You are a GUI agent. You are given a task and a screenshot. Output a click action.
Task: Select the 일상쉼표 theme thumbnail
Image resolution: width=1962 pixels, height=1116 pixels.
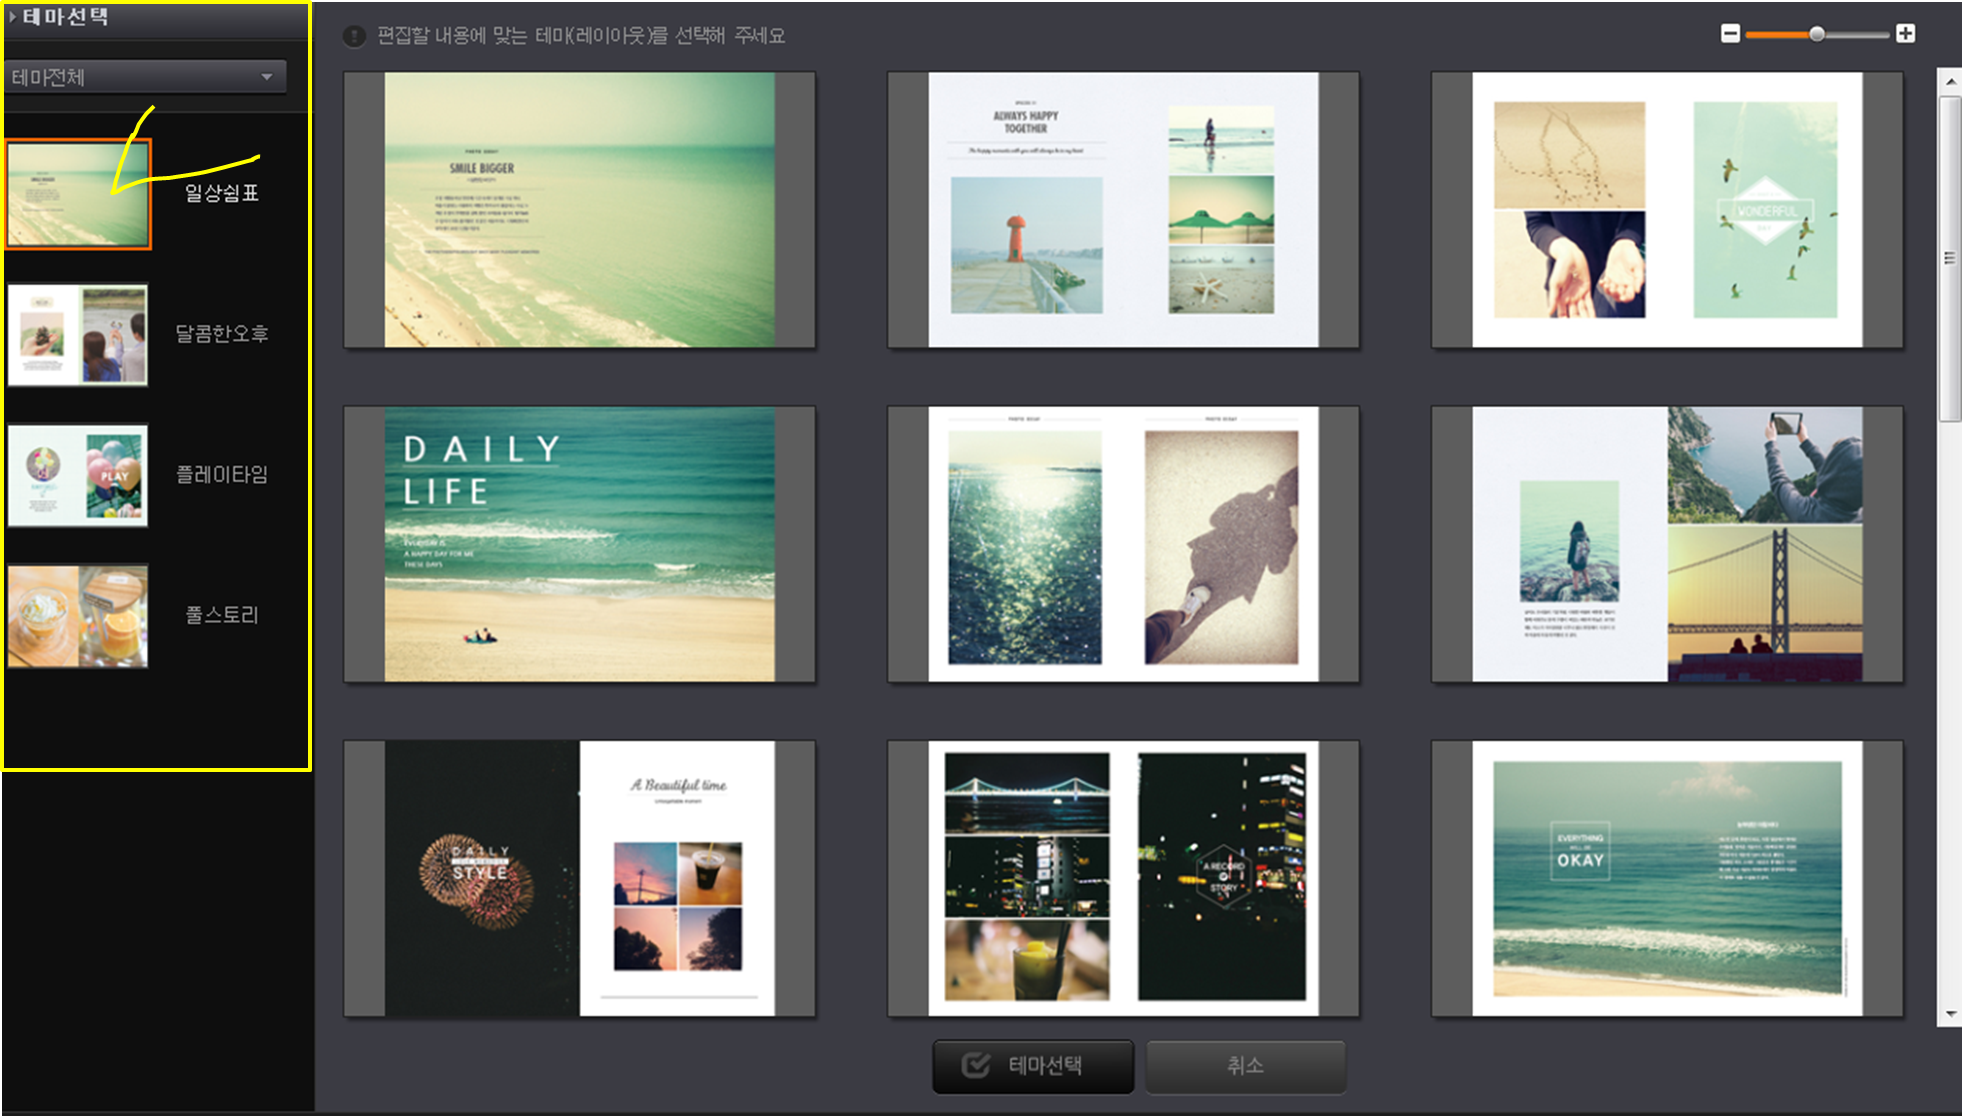tap(78, 194)
